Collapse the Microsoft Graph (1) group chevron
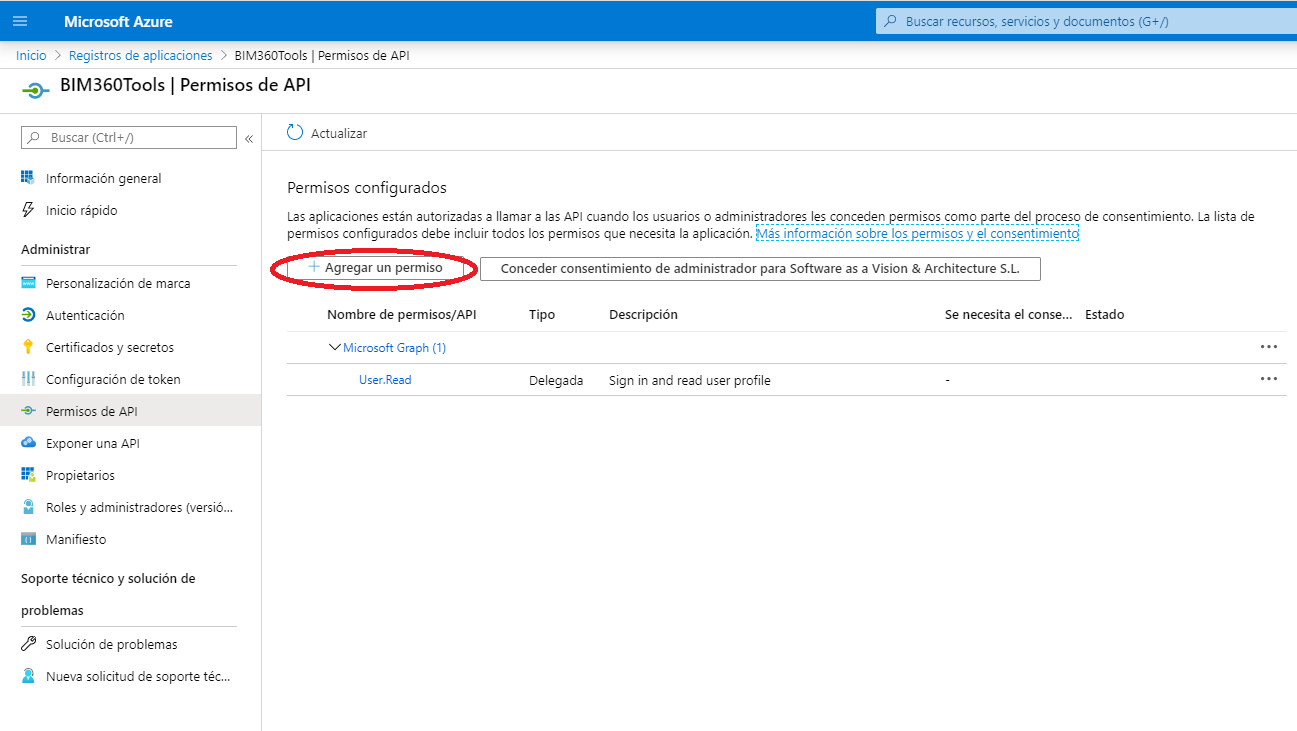 pos(334,347)
